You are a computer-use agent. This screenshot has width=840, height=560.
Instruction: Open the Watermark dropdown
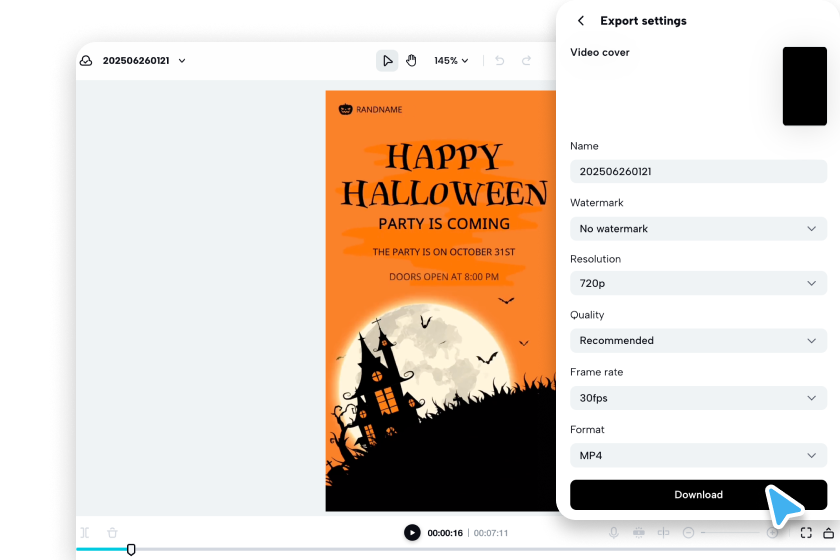point(698,229)
